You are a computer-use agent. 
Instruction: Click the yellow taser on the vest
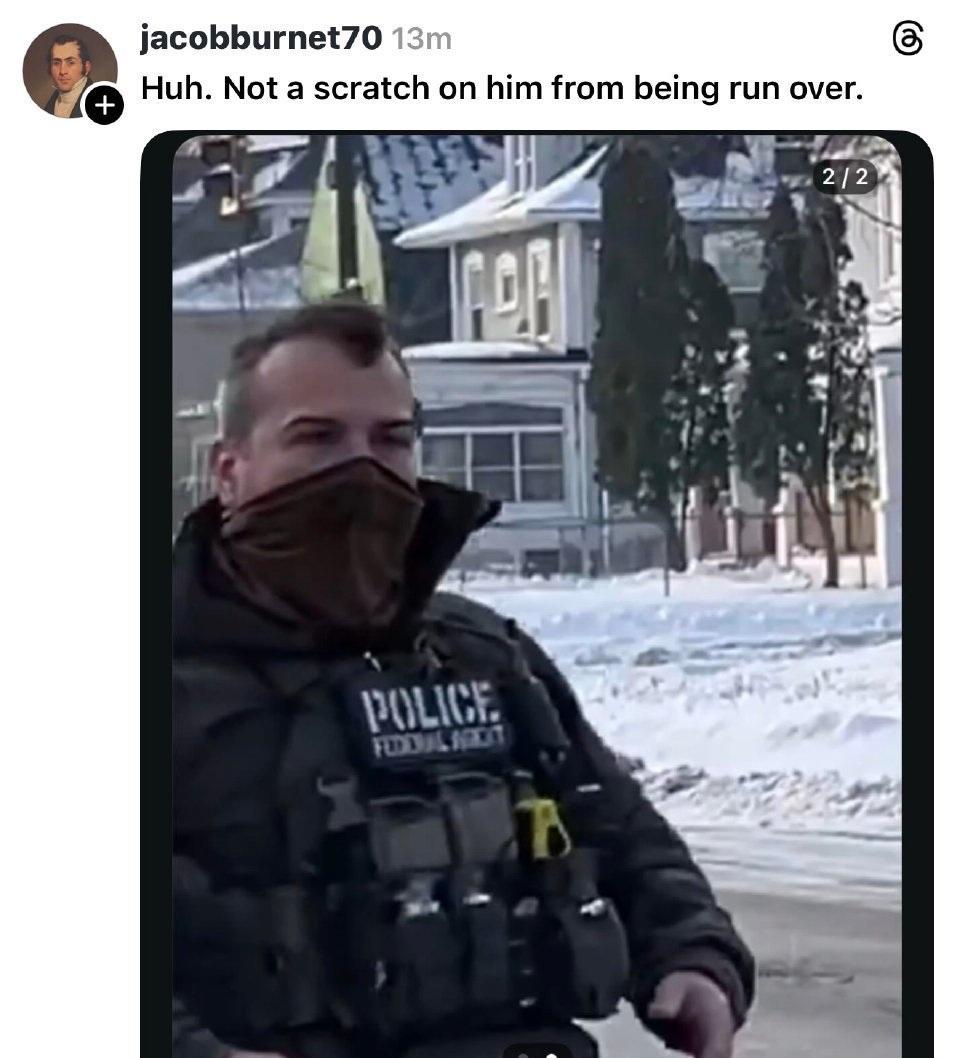point(542,829)
